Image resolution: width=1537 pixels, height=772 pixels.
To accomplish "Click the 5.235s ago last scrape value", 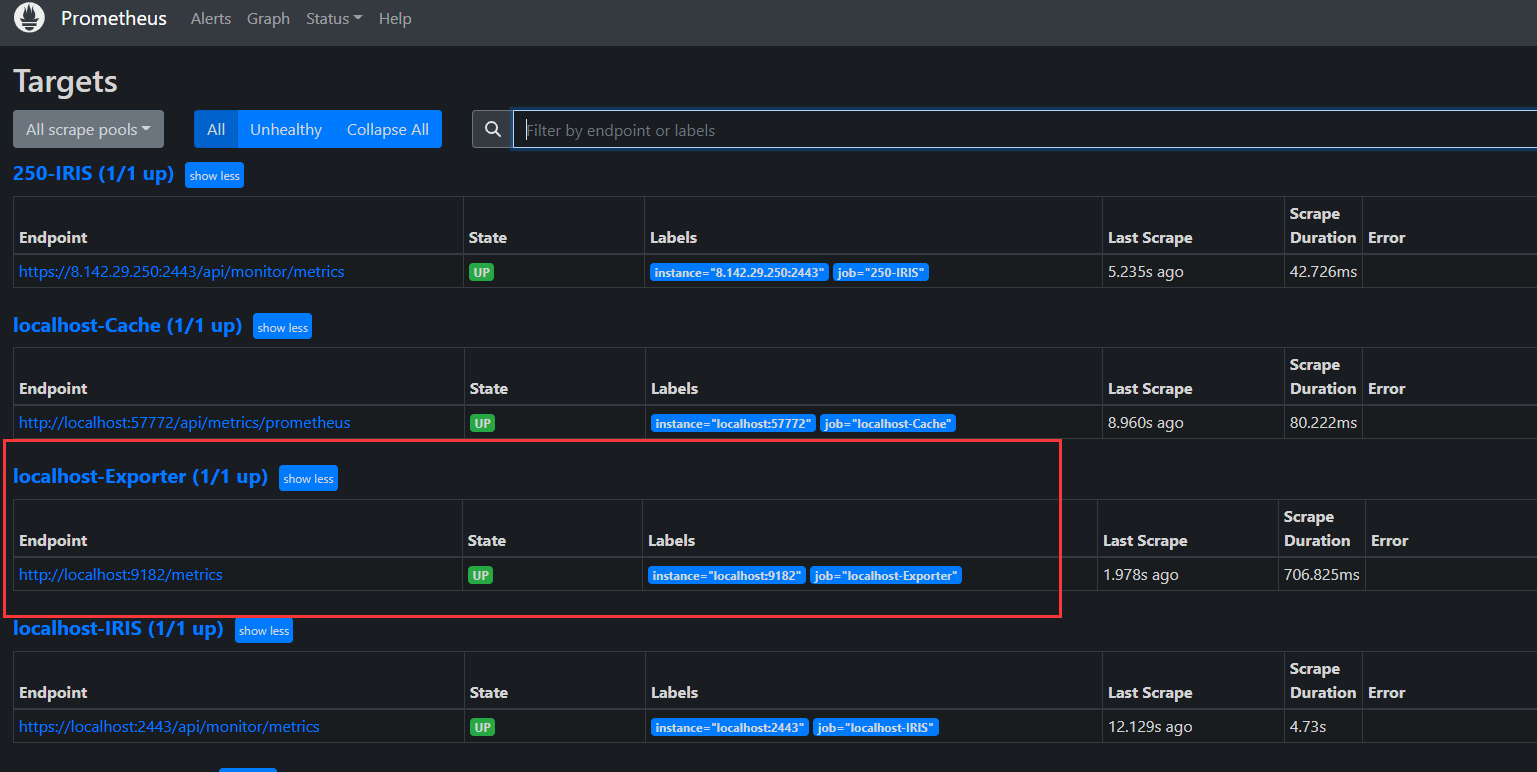I will tap(1146, 271).
